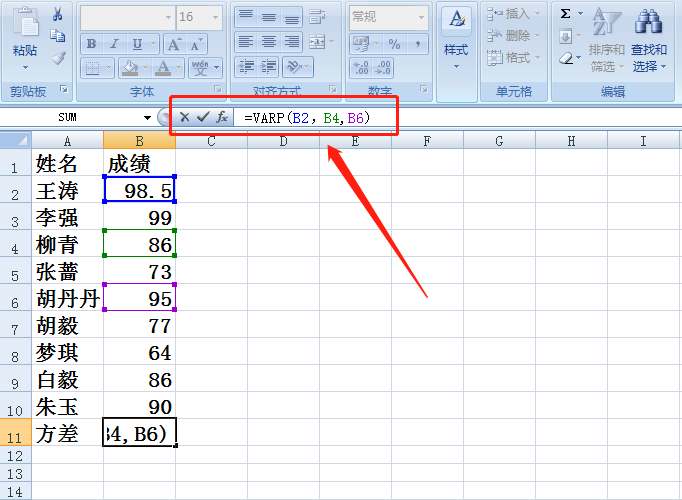Click the center align text icon
The width and height of the screenshot is (682, 500).
pos(269,42)
